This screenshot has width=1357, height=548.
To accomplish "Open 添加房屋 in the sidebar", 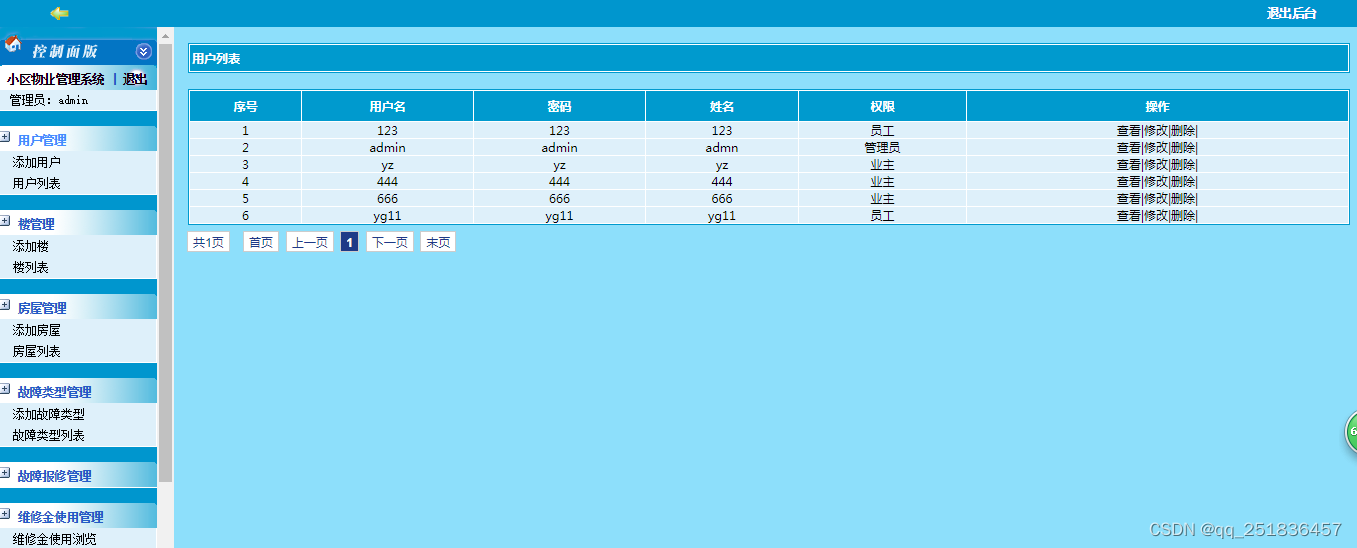I will click(37, 330).
